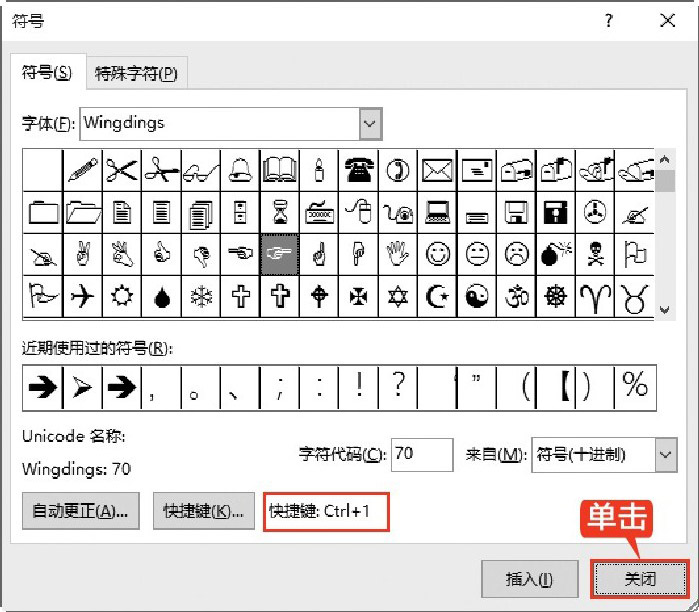Select the skull and crossbones symbol

click(x=596, y=255)
